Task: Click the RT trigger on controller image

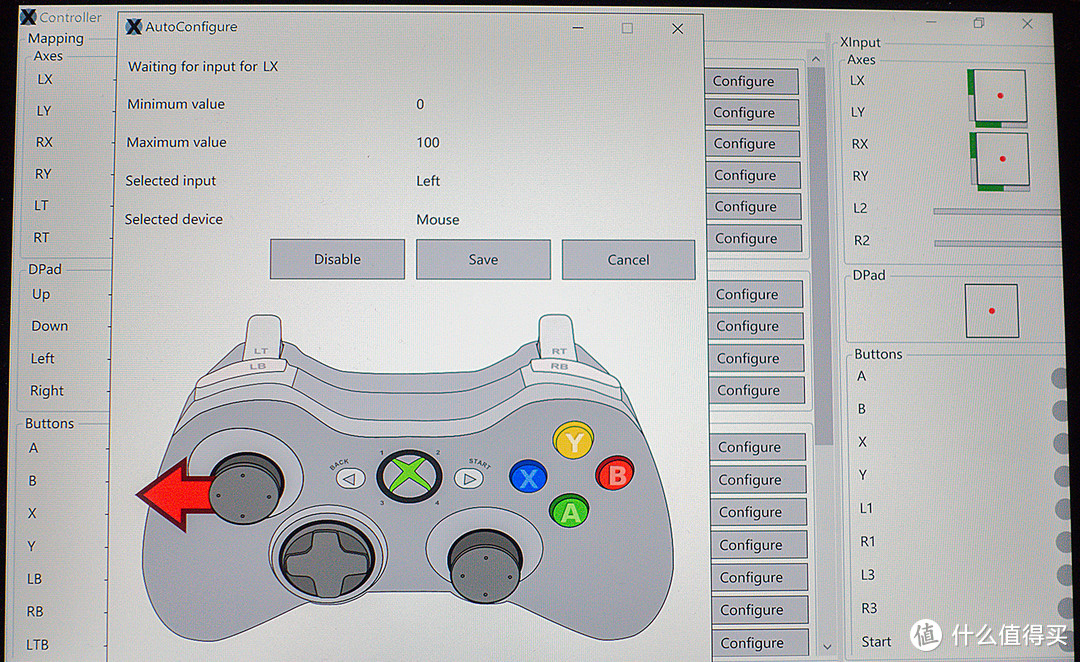Action: [x=557, y=338]
